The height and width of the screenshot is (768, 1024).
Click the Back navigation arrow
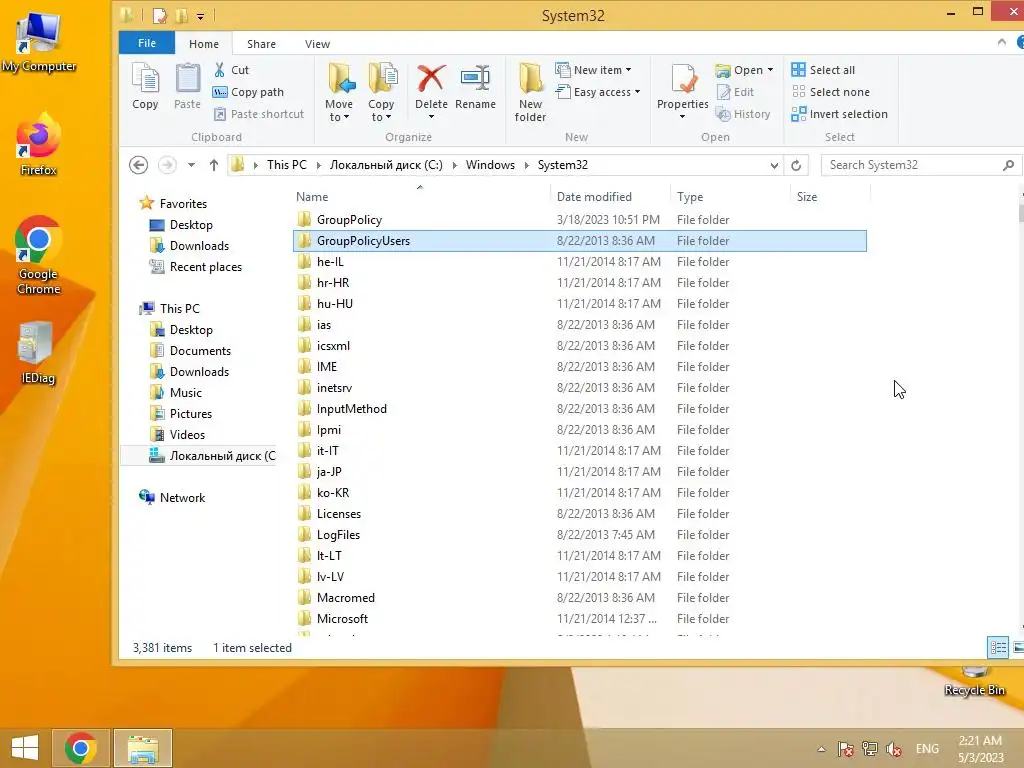138,165
